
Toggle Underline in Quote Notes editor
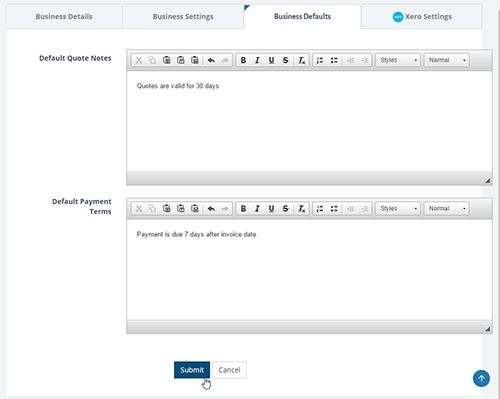(x=271, y=60)
